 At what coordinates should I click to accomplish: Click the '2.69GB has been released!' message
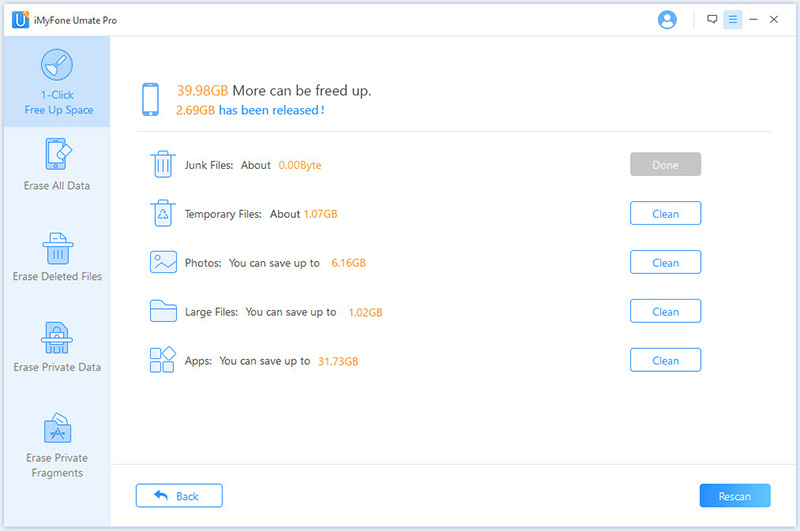click(x=250, y=110)
